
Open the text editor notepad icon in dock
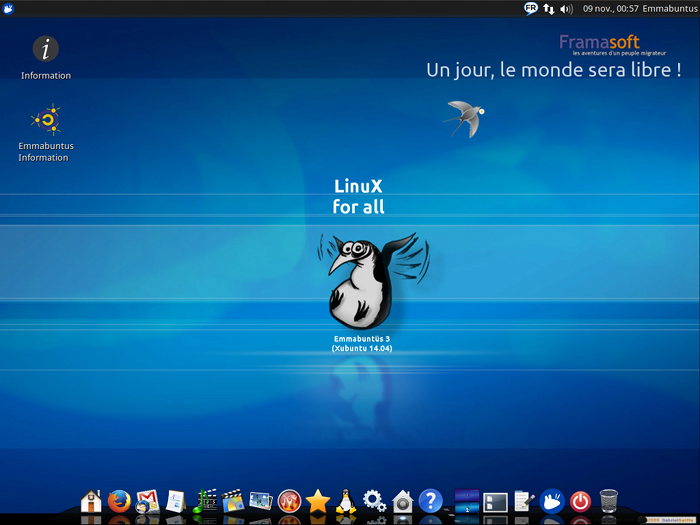click(x=524, y=501)
